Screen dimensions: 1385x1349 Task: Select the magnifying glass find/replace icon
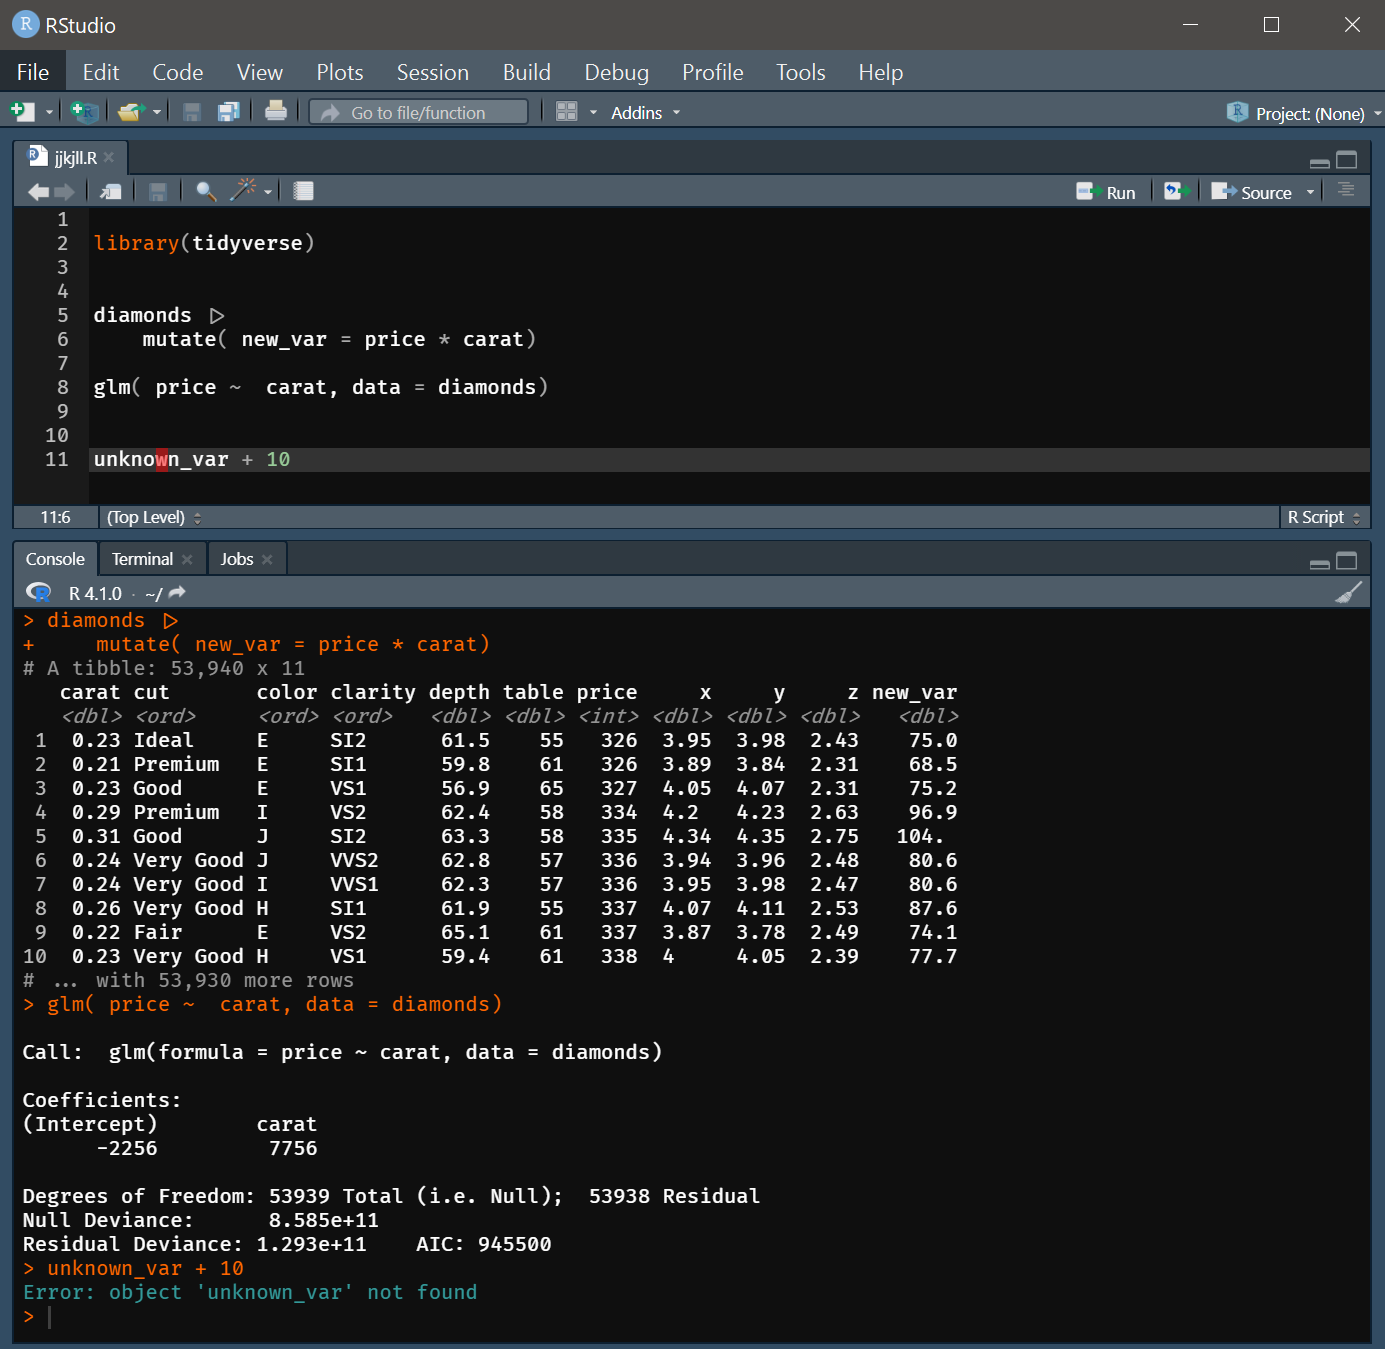pyautogui.click(x=206, y=190)
